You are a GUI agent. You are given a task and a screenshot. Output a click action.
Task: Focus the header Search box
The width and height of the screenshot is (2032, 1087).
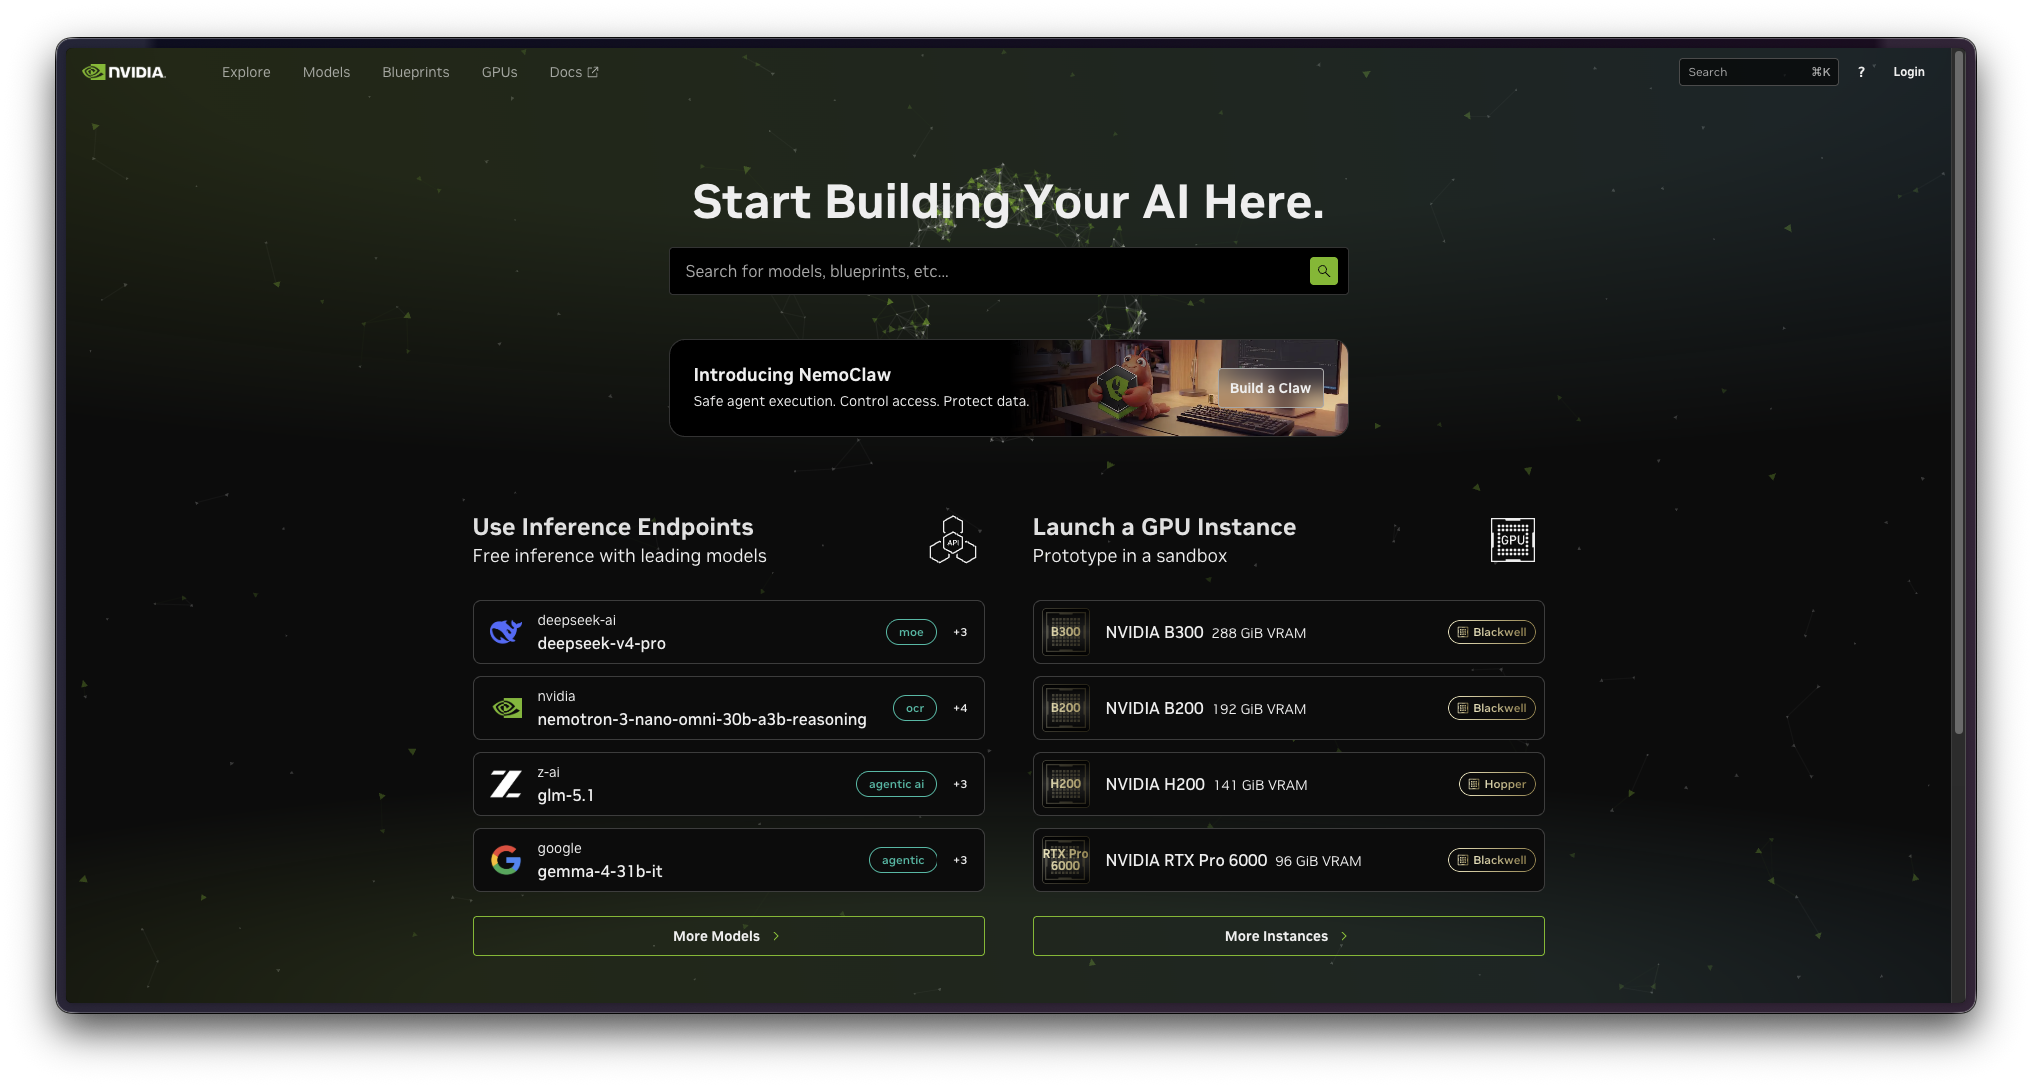coord(1758,72)
